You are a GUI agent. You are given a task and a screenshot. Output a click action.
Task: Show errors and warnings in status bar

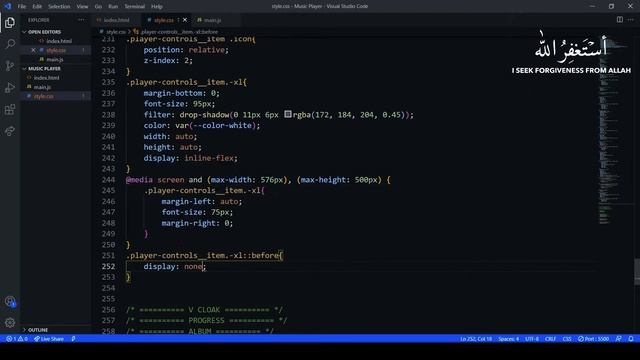pos(17,339)
